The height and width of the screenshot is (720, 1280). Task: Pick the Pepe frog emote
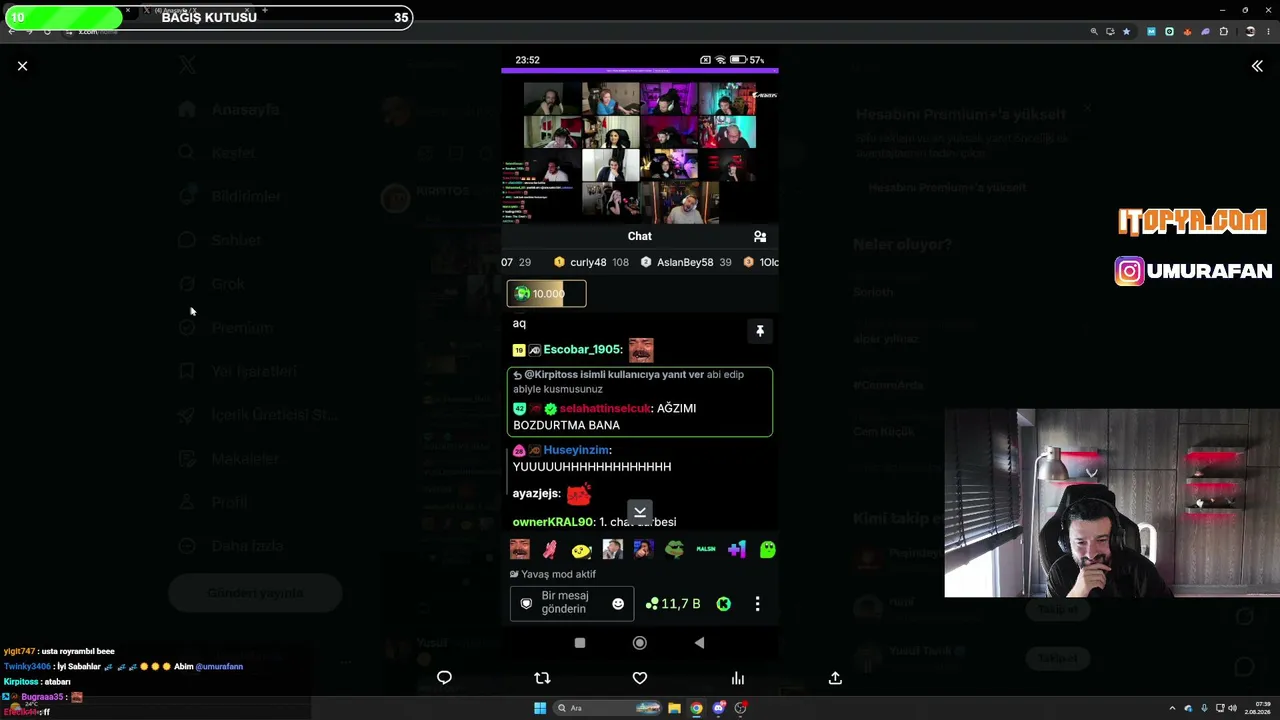[x=675, y=549]
